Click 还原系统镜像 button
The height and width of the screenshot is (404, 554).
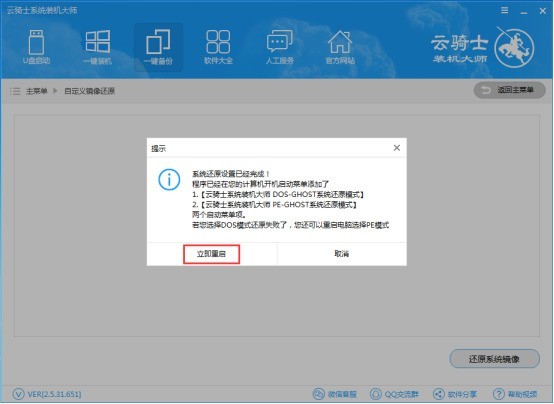pyautogui.click(x=494, y=359)
